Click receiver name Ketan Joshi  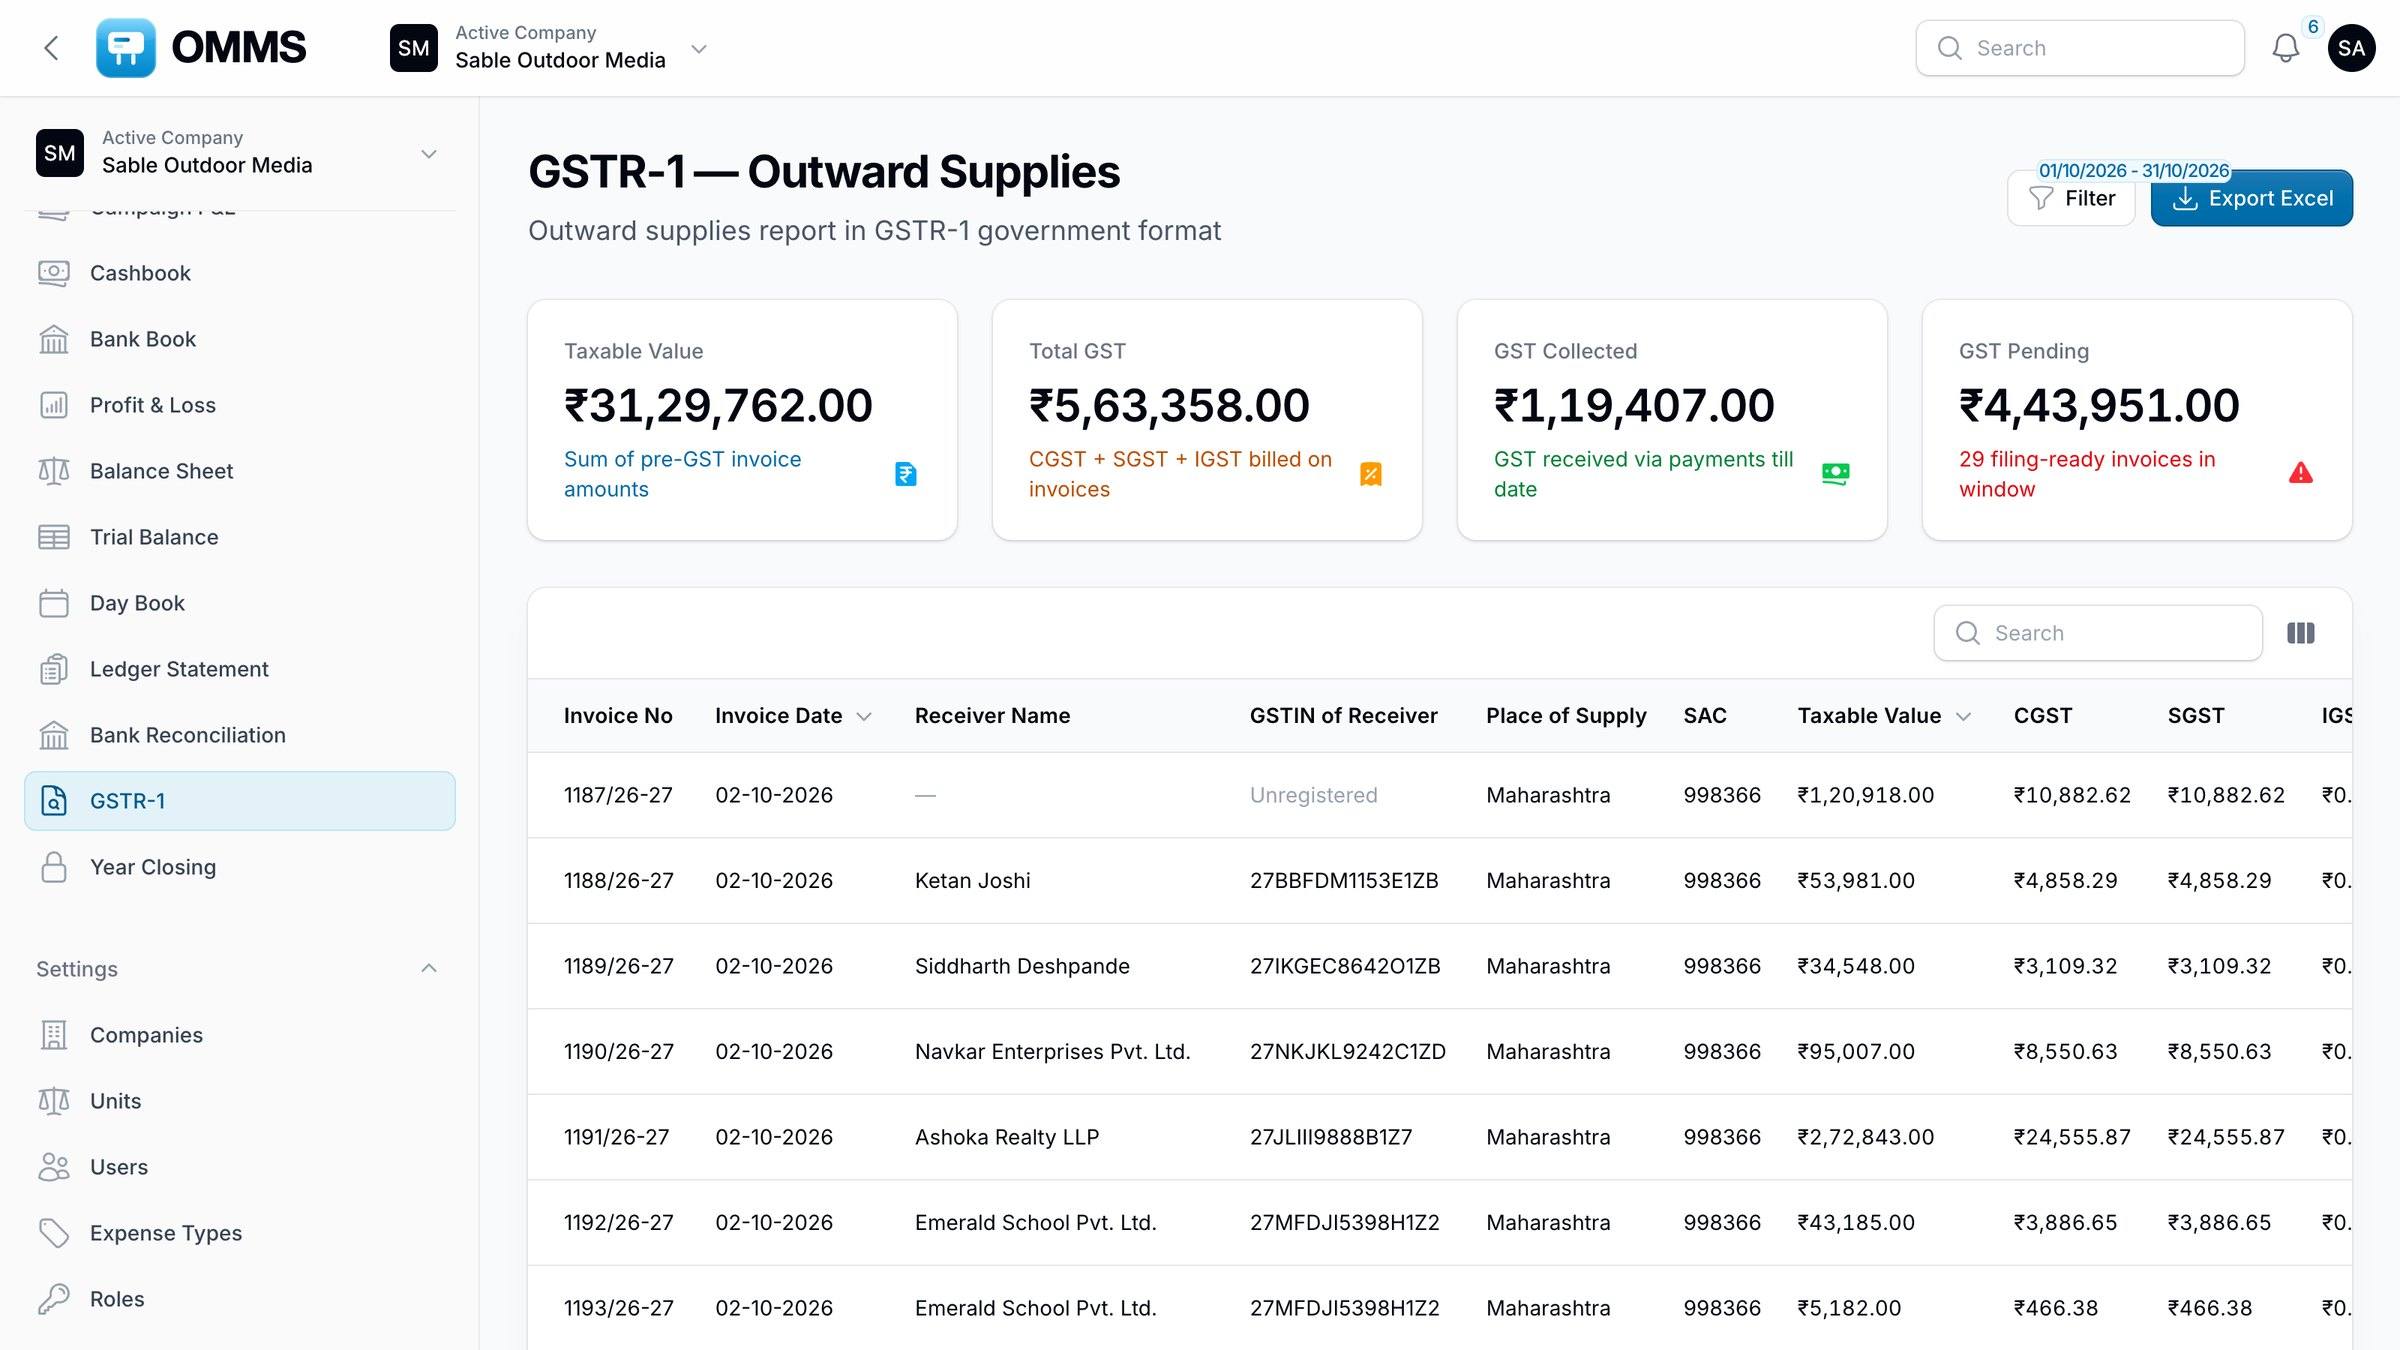(972, 881)
